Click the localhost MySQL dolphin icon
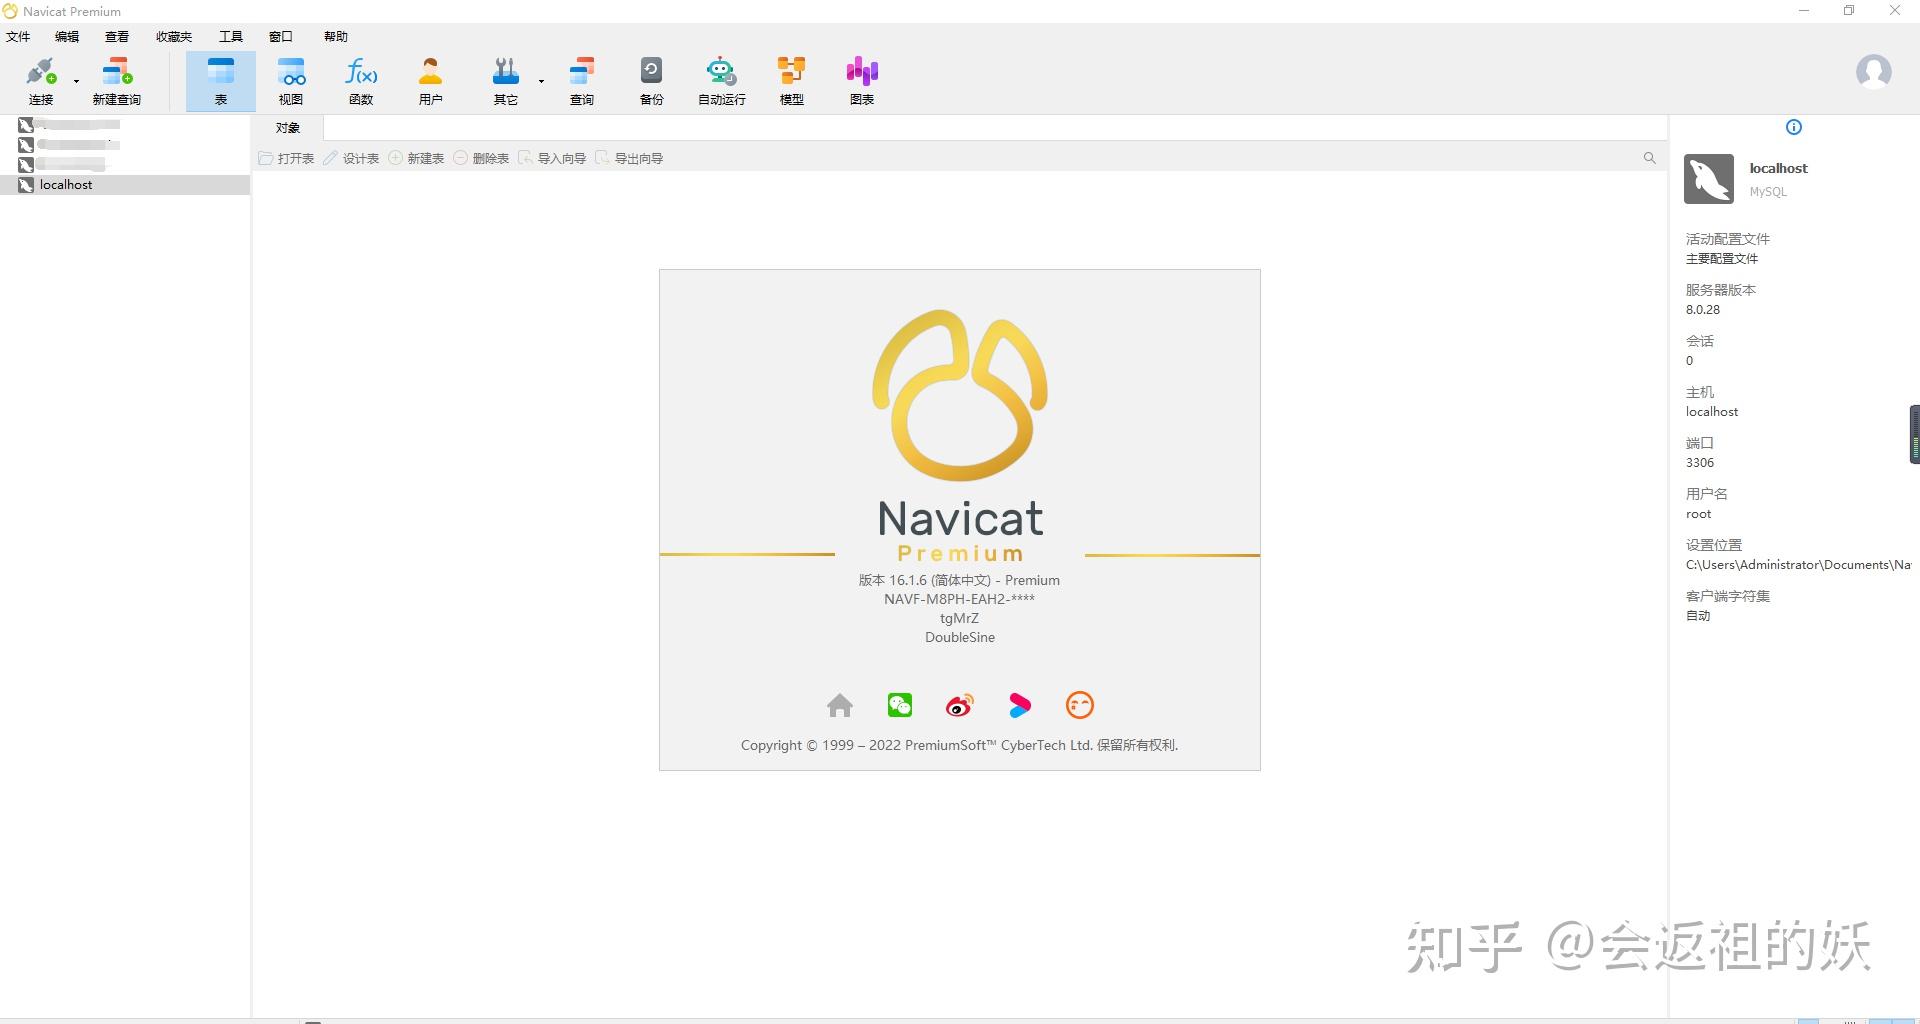Image resolution: width=1920 pixels, height=1024 pixels. click(x=1709, y=179)
